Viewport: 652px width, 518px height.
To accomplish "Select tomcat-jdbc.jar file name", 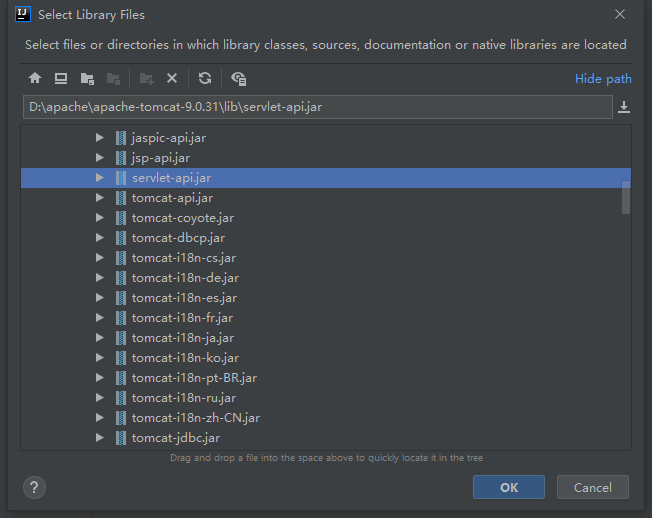I will tap(176, 437).
